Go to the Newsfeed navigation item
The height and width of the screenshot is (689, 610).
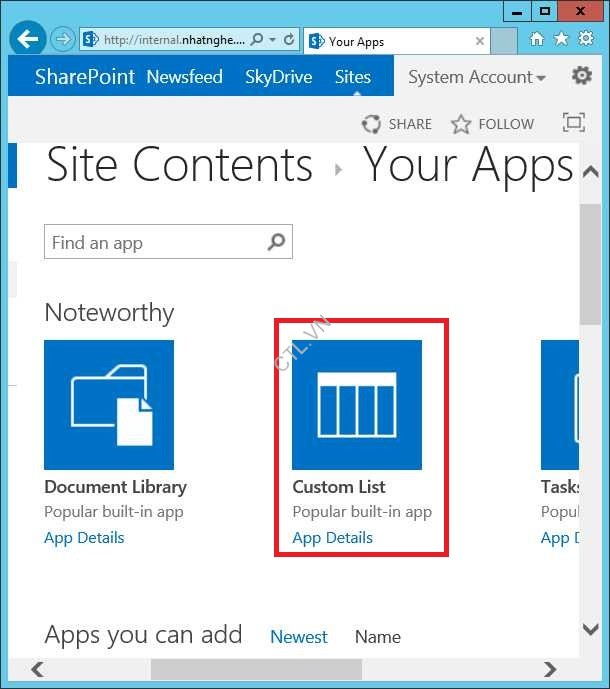[x=184, y=77]
